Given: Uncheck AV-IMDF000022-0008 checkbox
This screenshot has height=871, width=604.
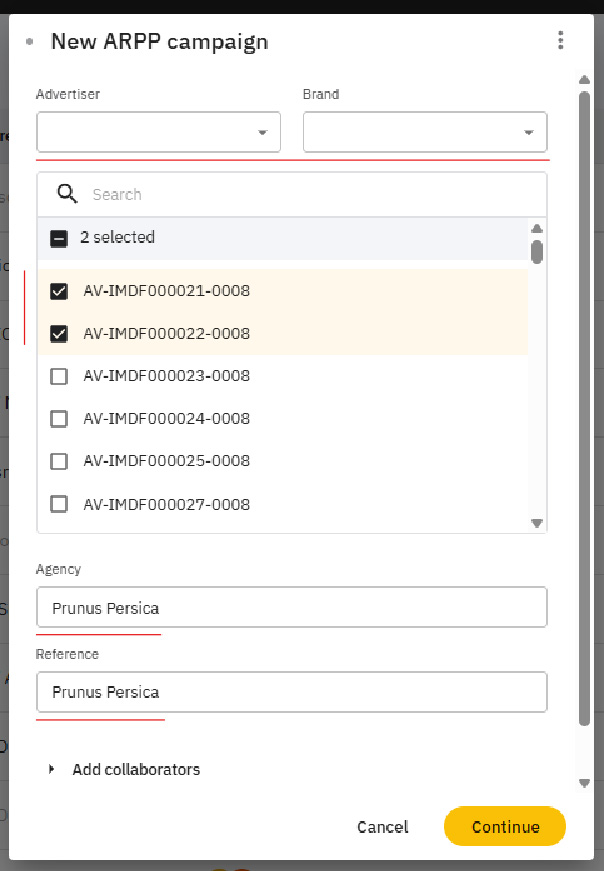Looking at the screenshot, I should tap(59, 334).
